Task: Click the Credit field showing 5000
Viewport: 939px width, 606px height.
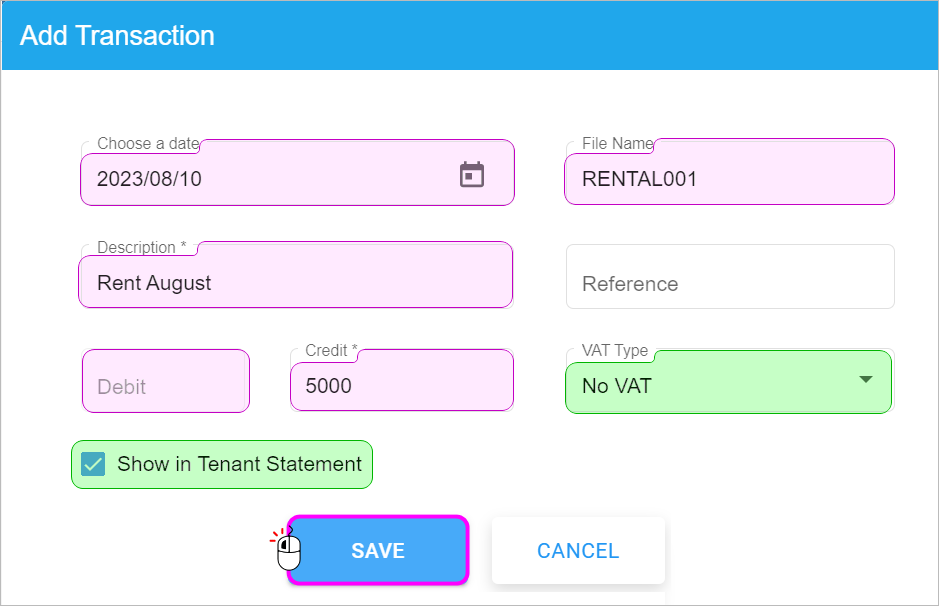Action: [x=401, y=386]
